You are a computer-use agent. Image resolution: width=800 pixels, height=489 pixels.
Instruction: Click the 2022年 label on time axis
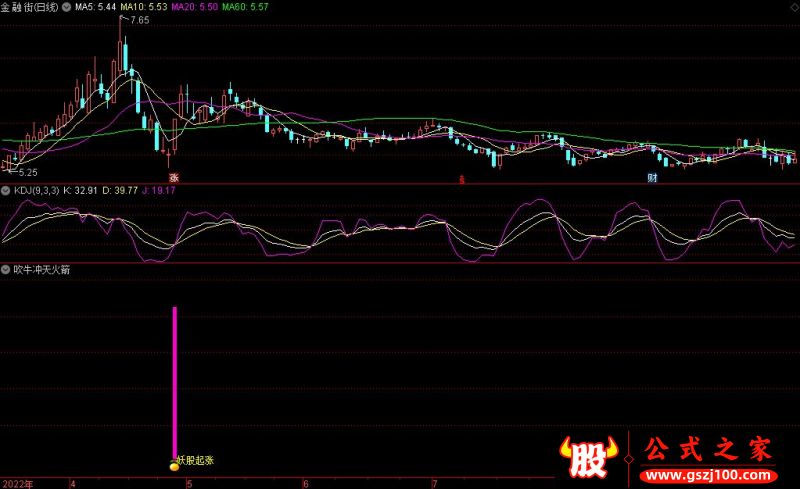[16, 483]
